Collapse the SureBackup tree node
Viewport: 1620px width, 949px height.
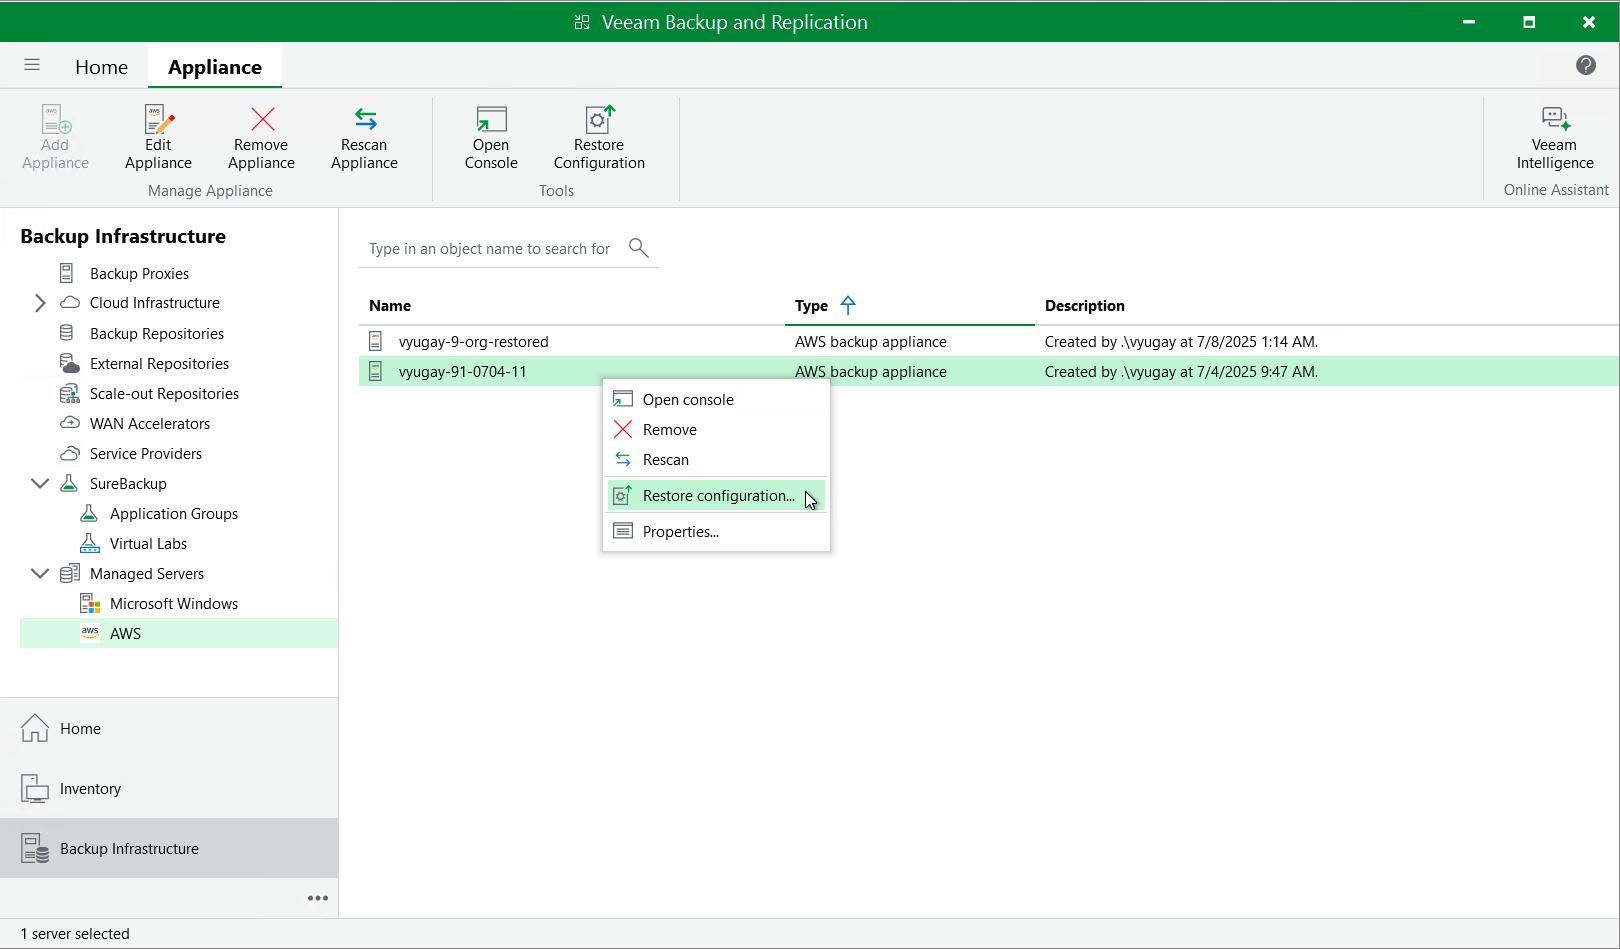[x=40, y=483]
